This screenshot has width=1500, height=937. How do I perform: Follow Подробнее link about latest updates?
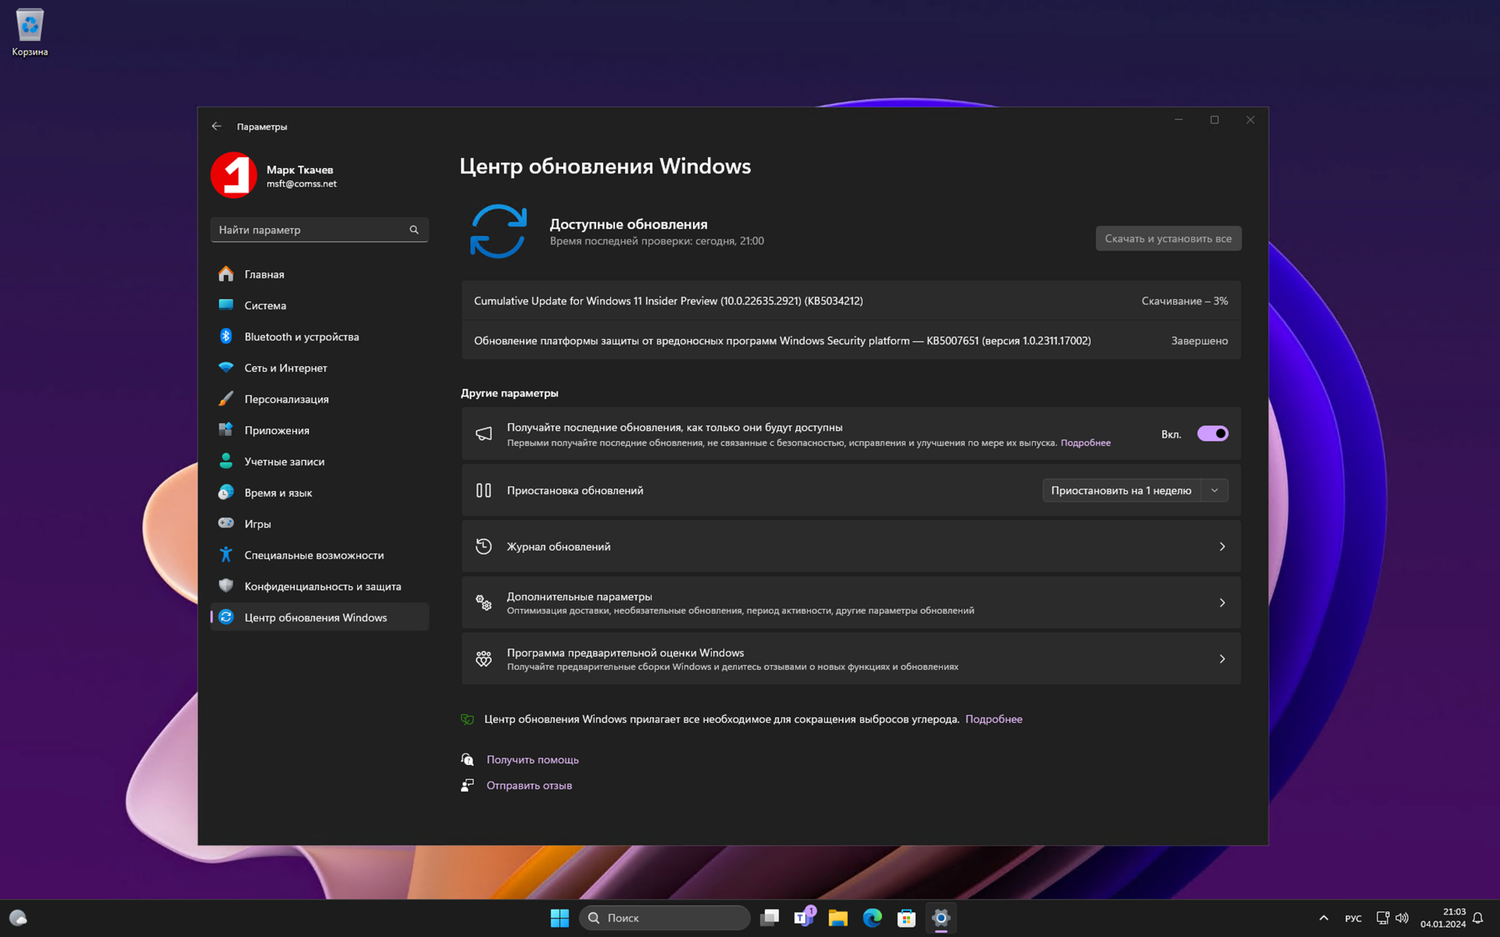coord(1085,443)
